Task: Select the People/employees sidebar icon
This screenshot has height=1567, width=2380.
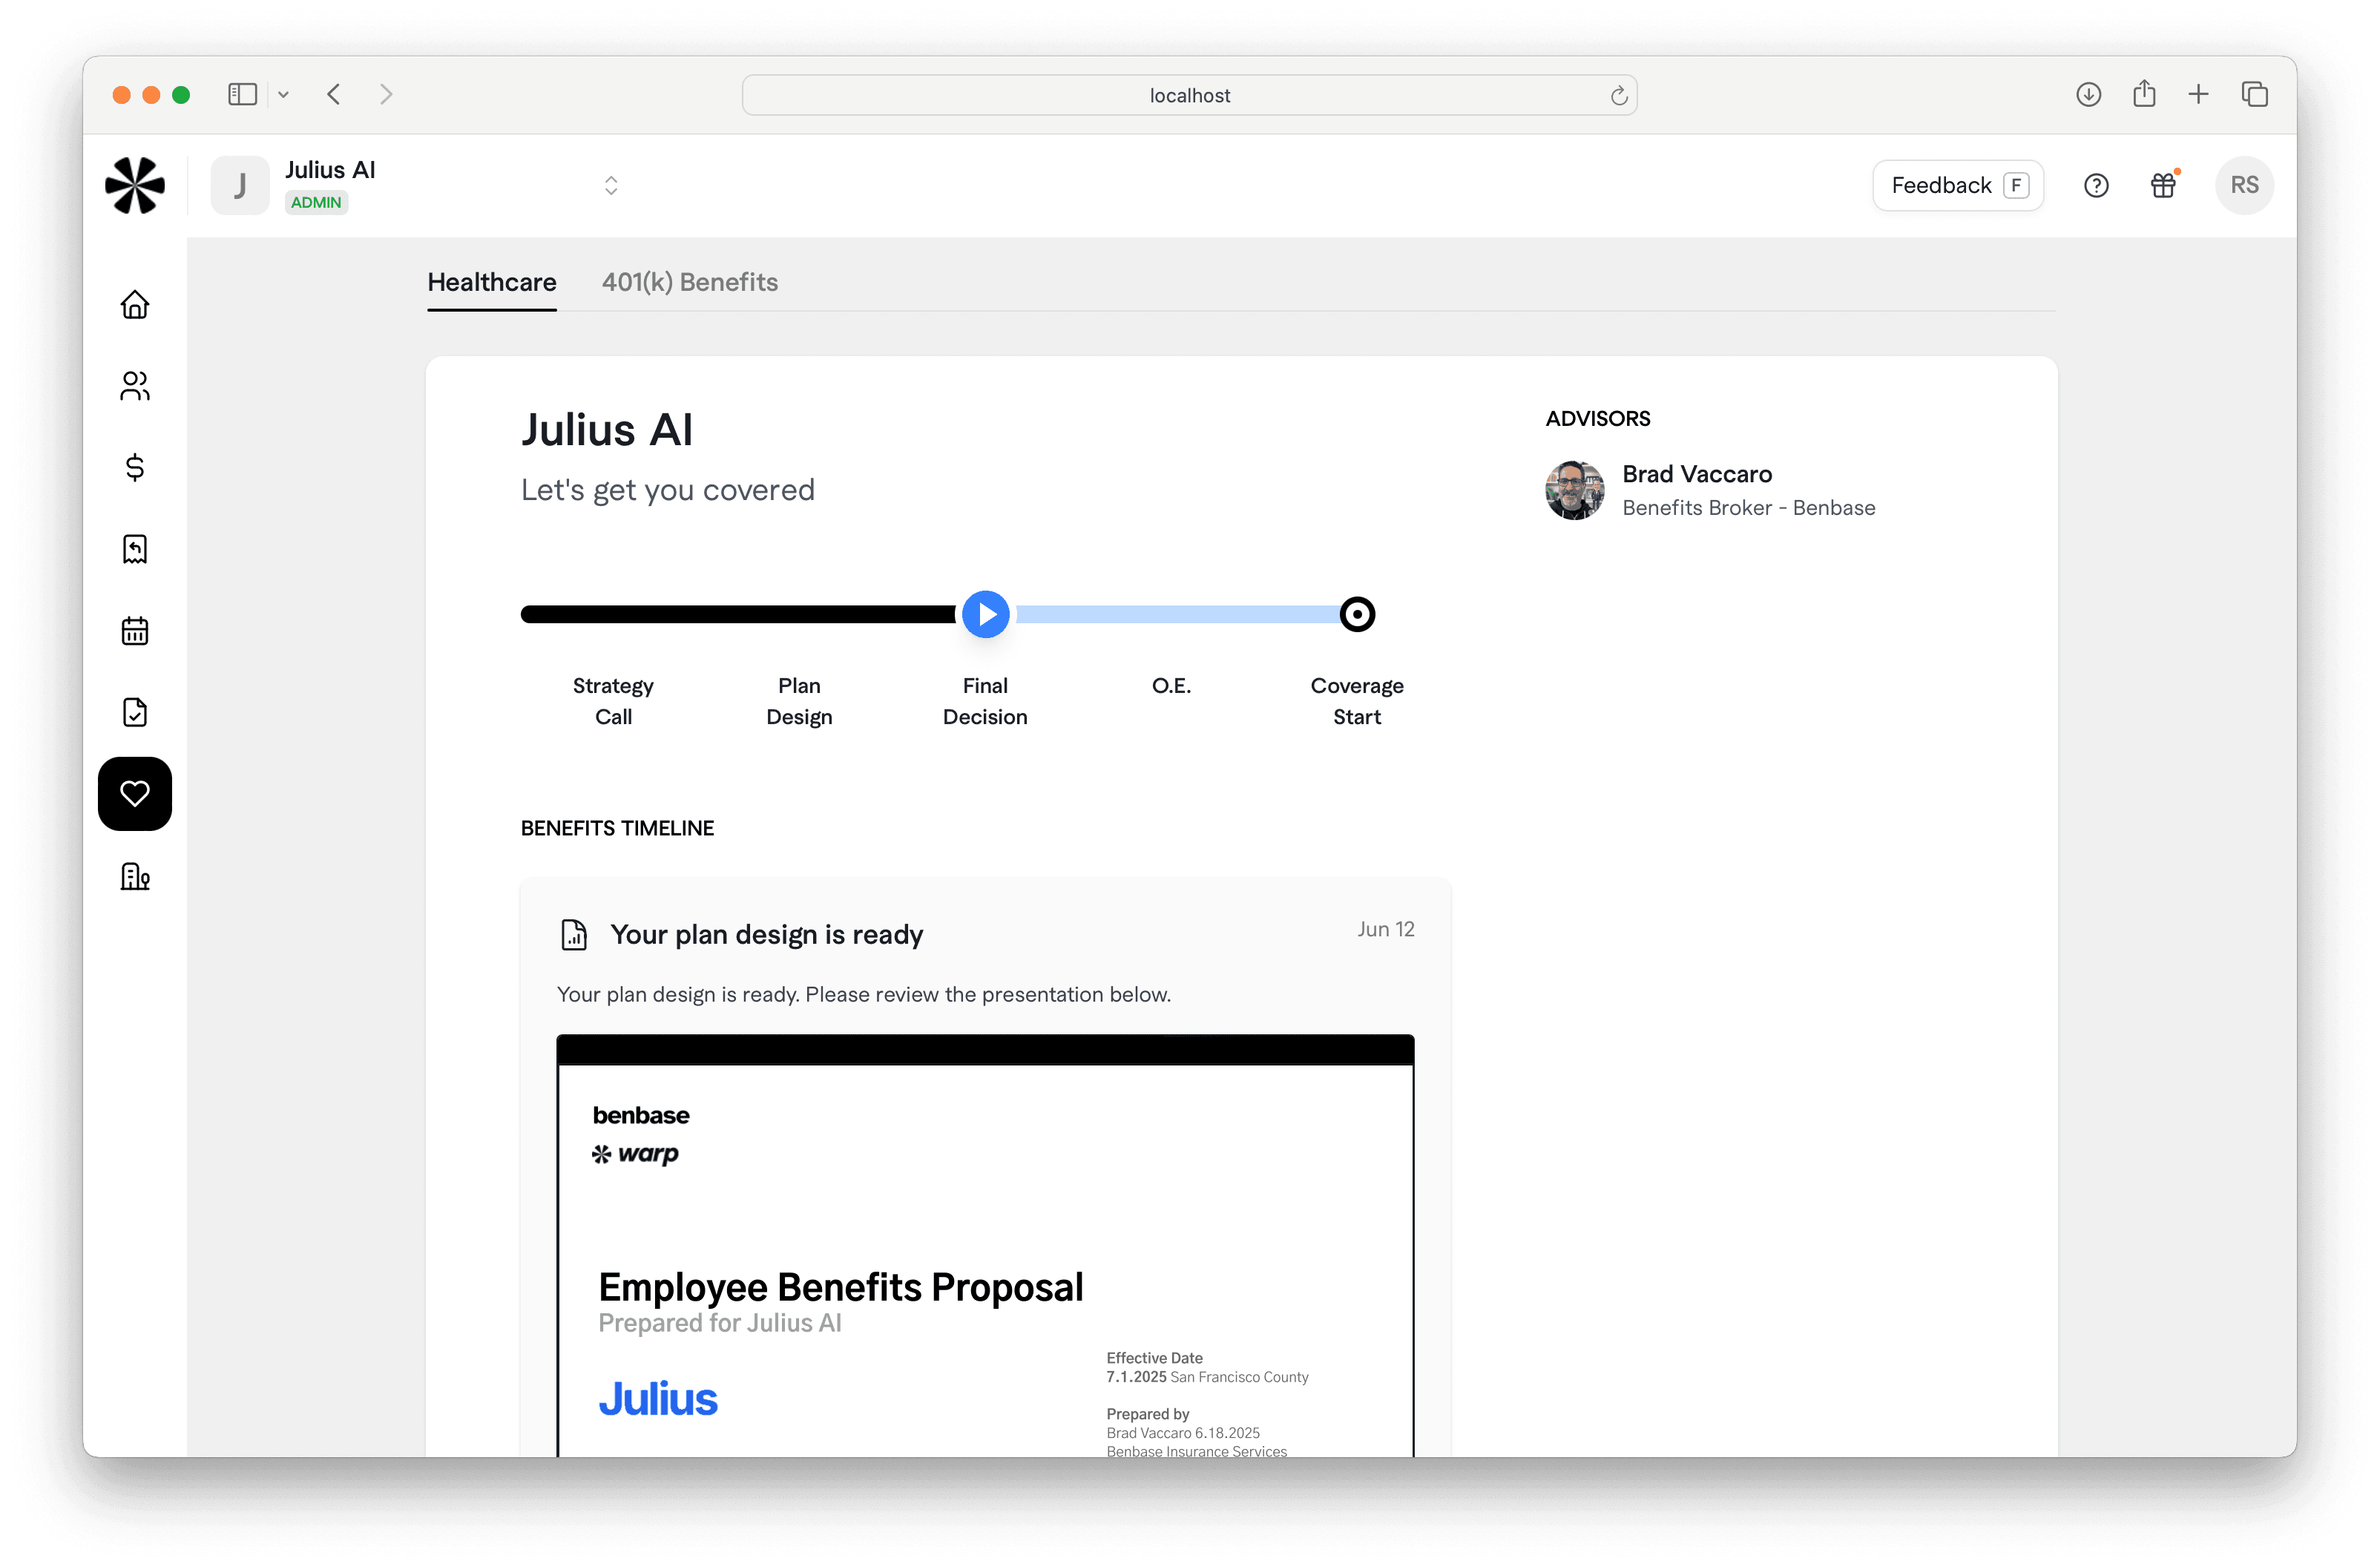Action: coord(134,386)
